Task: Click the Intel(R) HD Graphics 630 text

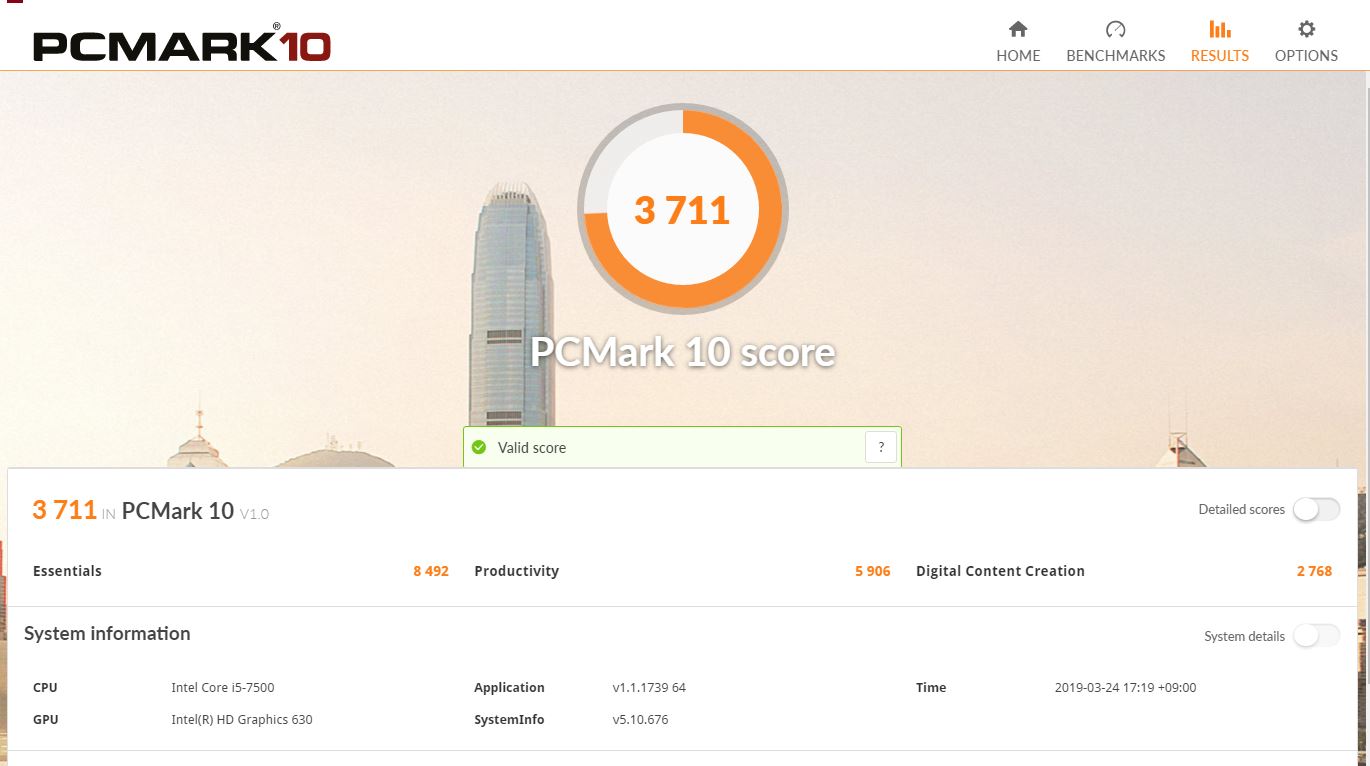Action: click(x=242, y=719)
